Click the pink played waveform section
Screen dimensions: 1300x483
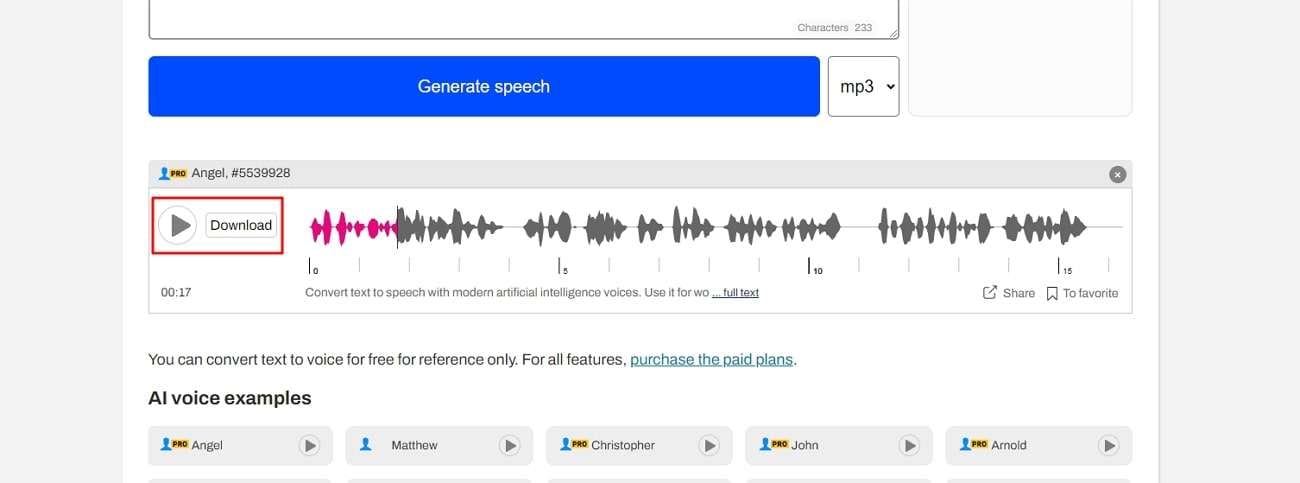click(350, 228)
